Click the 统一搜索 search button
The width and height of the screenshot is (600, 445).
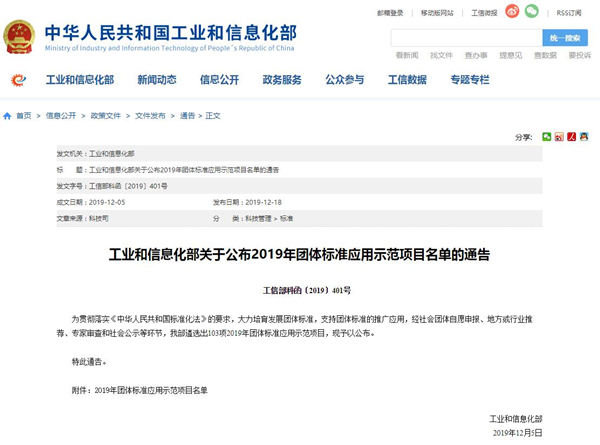[565, 38]
